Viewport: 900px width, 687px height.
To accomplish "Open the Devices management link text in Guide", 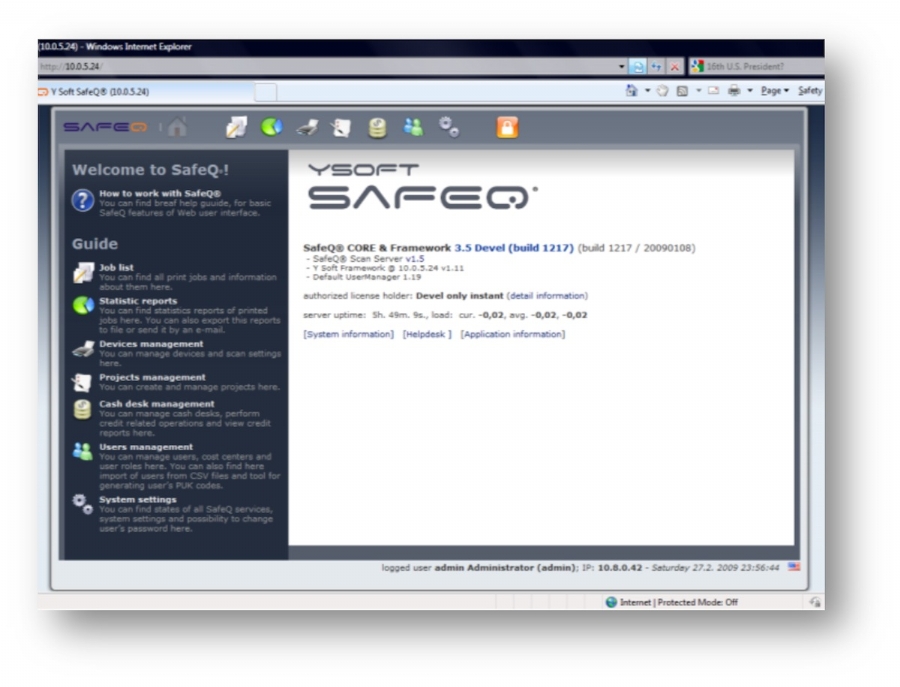I will click(151, 344).
